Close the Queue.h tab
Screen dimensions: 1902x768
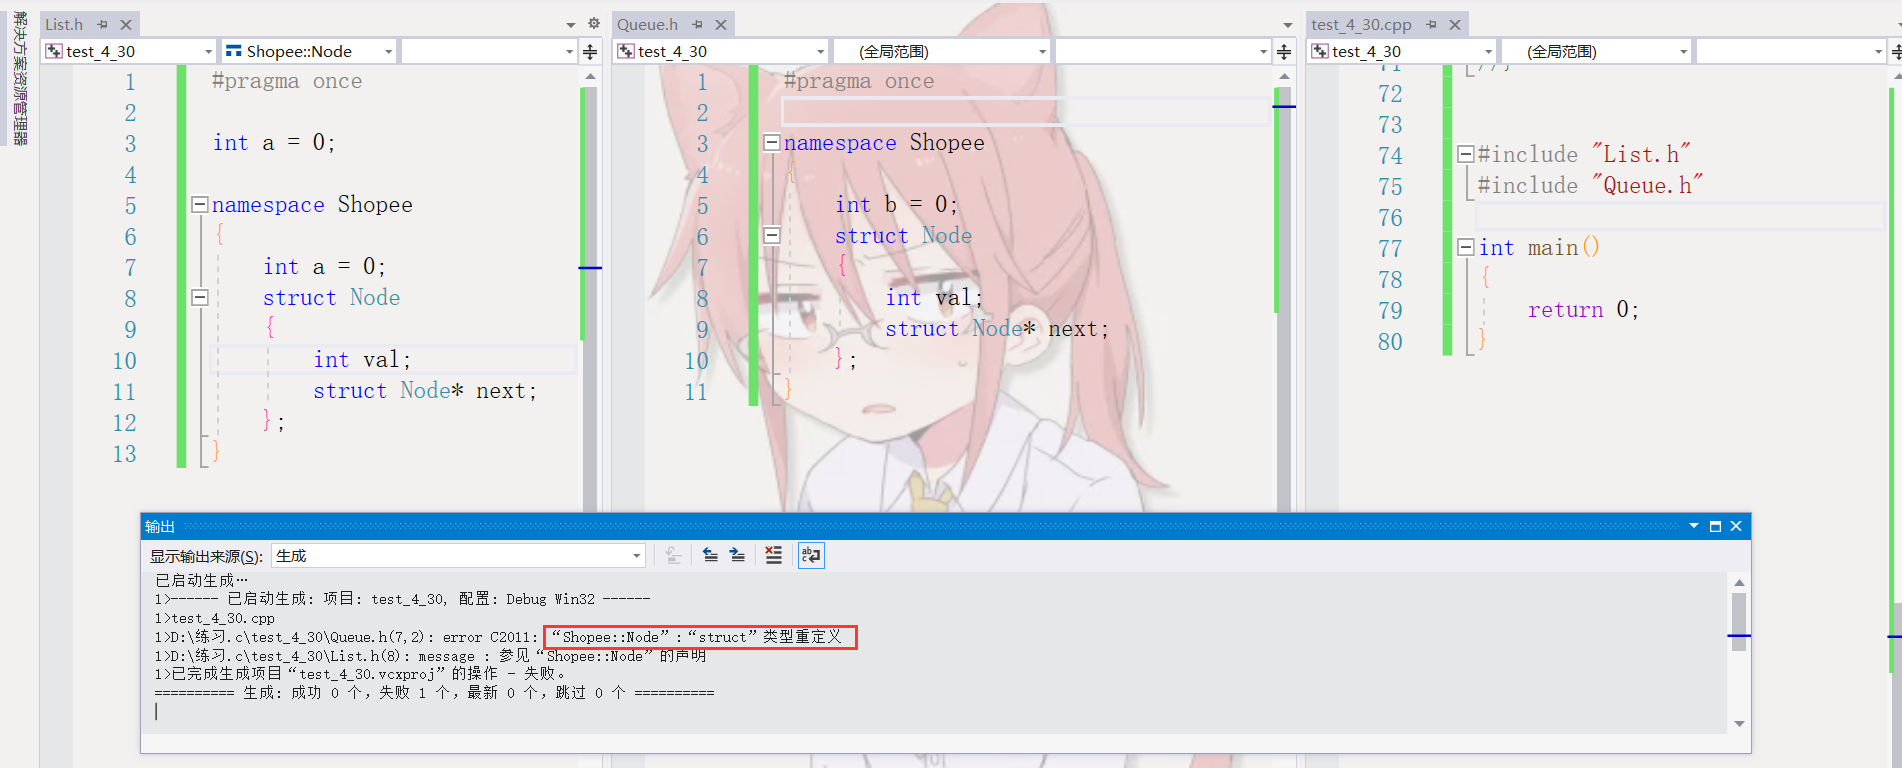pyautogui.click(x=721, y=24)
